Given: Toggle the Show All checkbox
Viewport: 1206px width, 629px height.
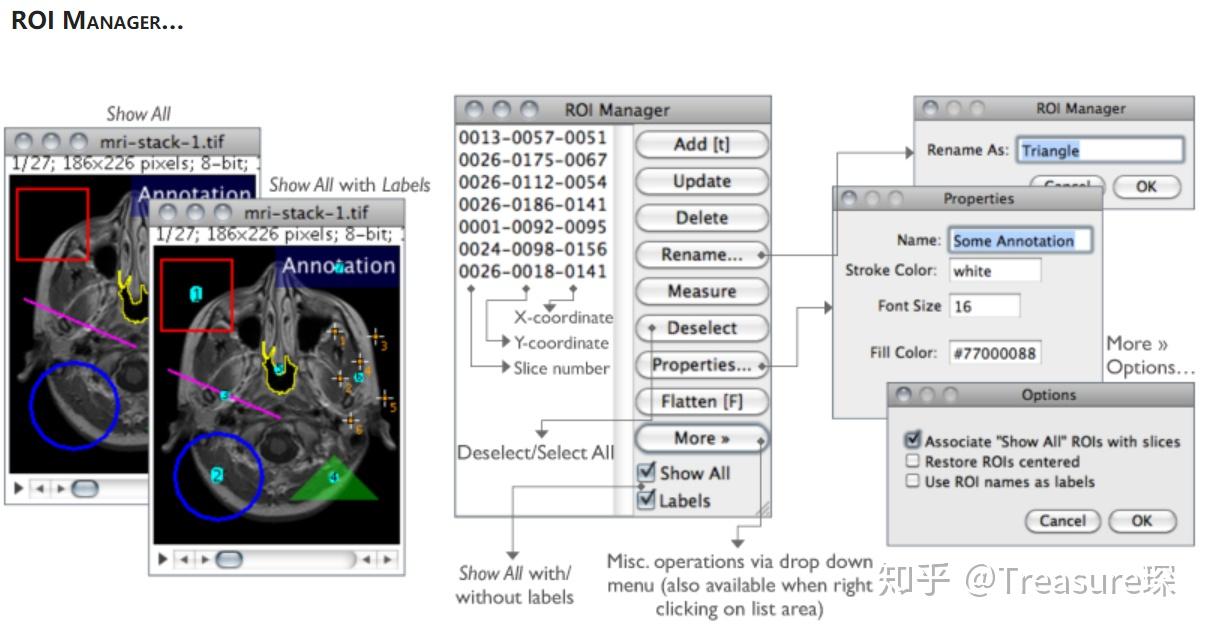Looking at the screenshot, I should tap(647, 472).
